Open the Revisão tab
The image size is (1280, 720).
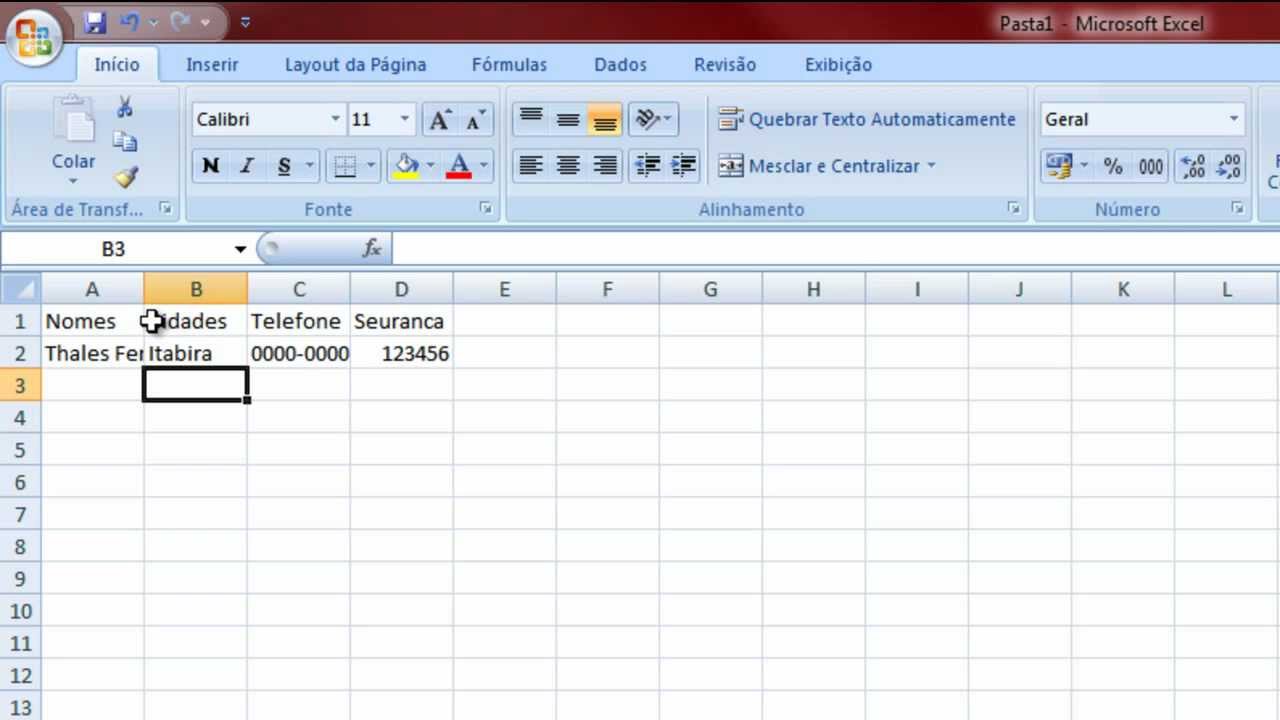pos(725,64)
